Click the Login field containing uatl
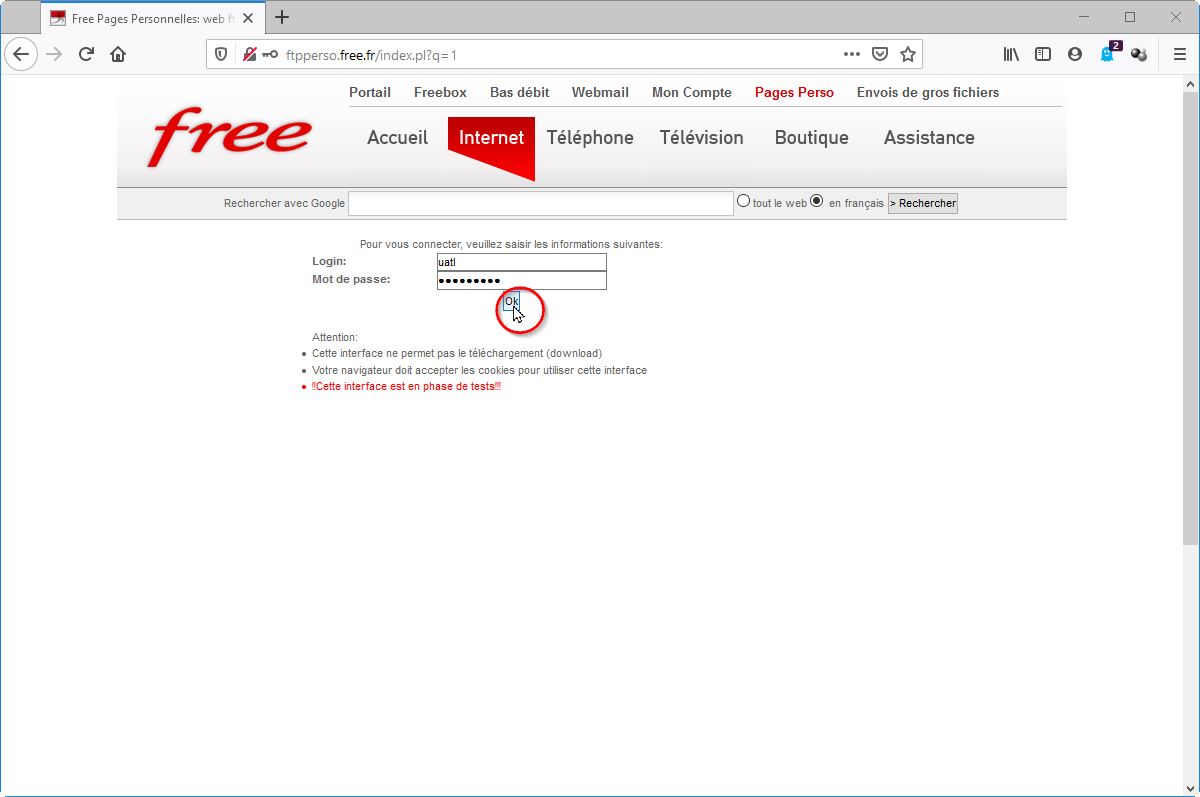Viewport: 1200px width, 797px height. click(x=522, y=262)
